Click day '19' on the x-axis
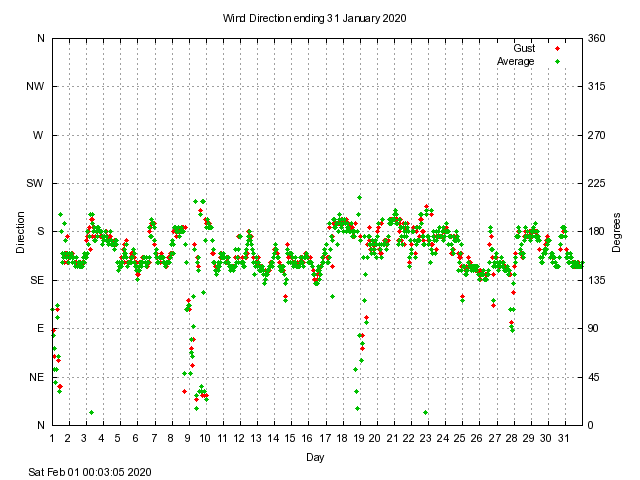 [x=359, y=438]
